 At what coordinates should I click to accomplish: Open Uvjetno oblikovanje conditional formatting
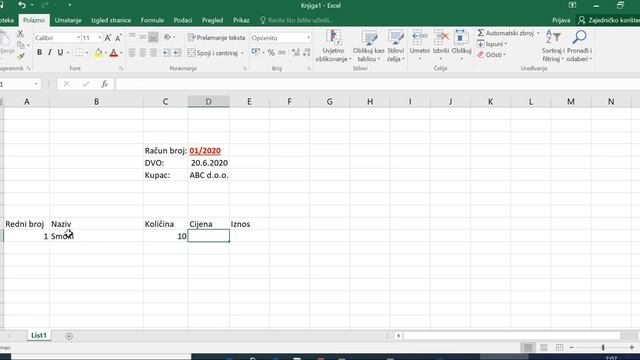(333, 46)
